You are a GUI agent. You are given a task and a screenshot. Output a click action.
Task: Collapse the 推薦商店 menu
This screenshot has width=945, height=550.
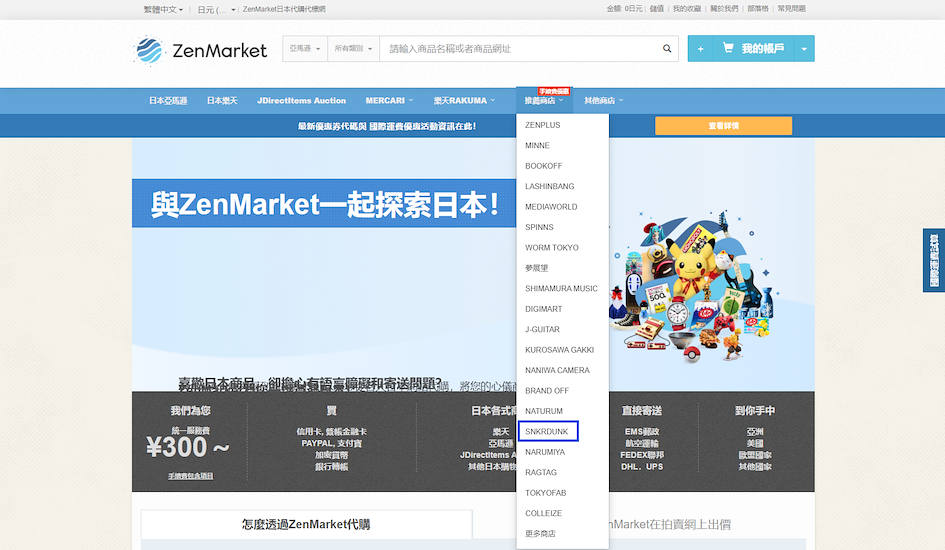coord(544,101)
